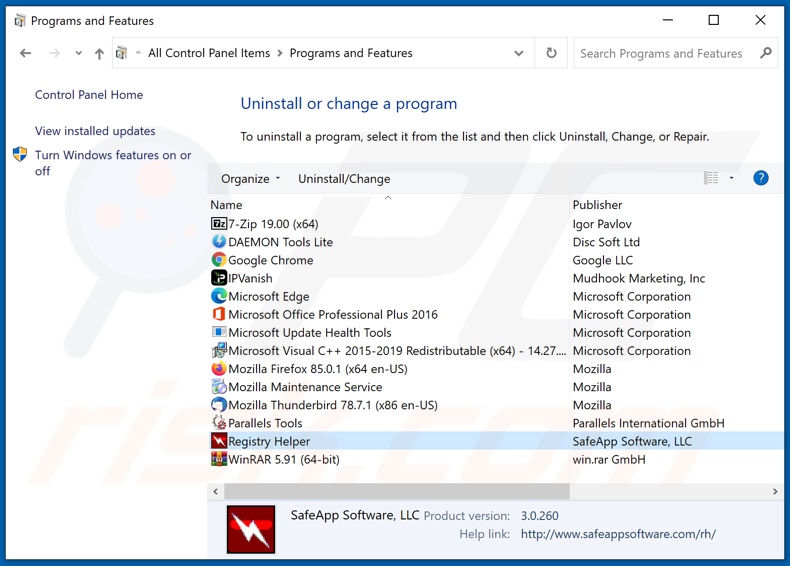
Task: Click the horizontal scrollbar thumb
Action: 397,491
